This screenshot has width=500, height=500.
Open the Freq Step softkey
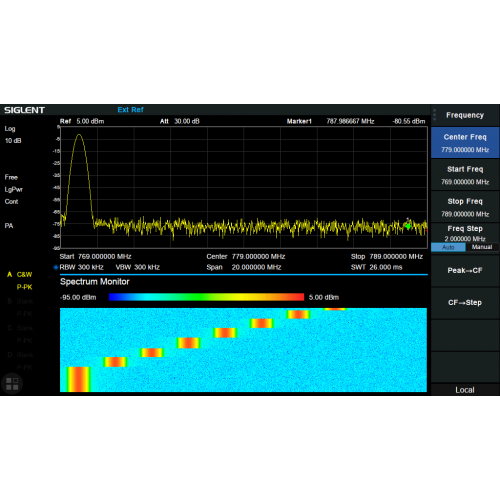click(465, 233)
